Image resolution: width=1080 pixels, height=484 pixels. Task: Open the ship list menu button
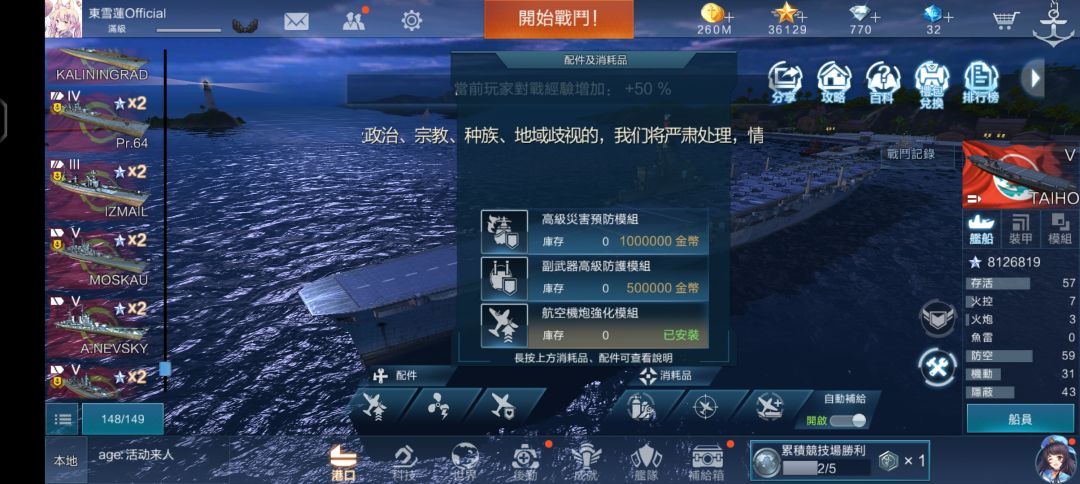coord(63,419)
